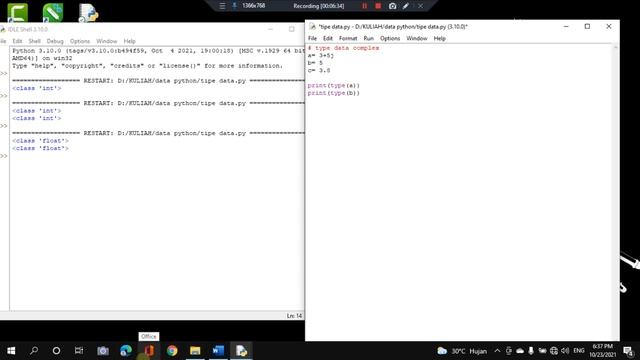Screen dimensions: 640x360
Task: Click the line 'print(type(b))' in editor
Action: click(x=333, y=93)
